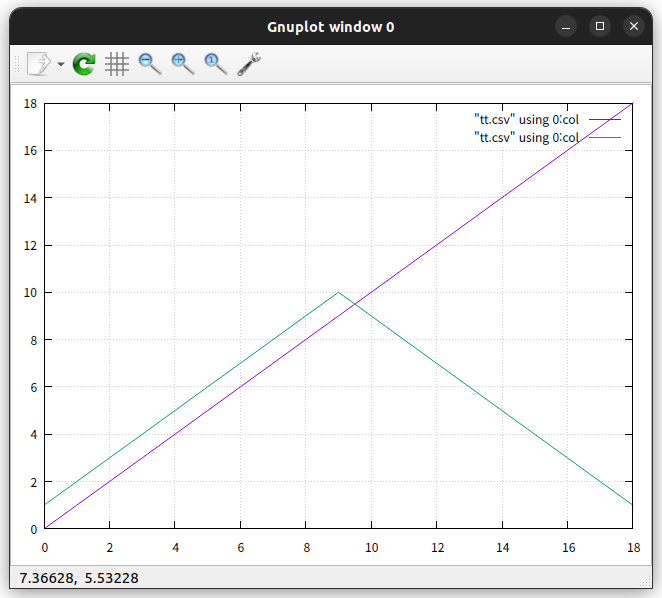This screenshot has width=662, height=598.
Task: Open the export dropdown arrow
Action: coord(61,64)
